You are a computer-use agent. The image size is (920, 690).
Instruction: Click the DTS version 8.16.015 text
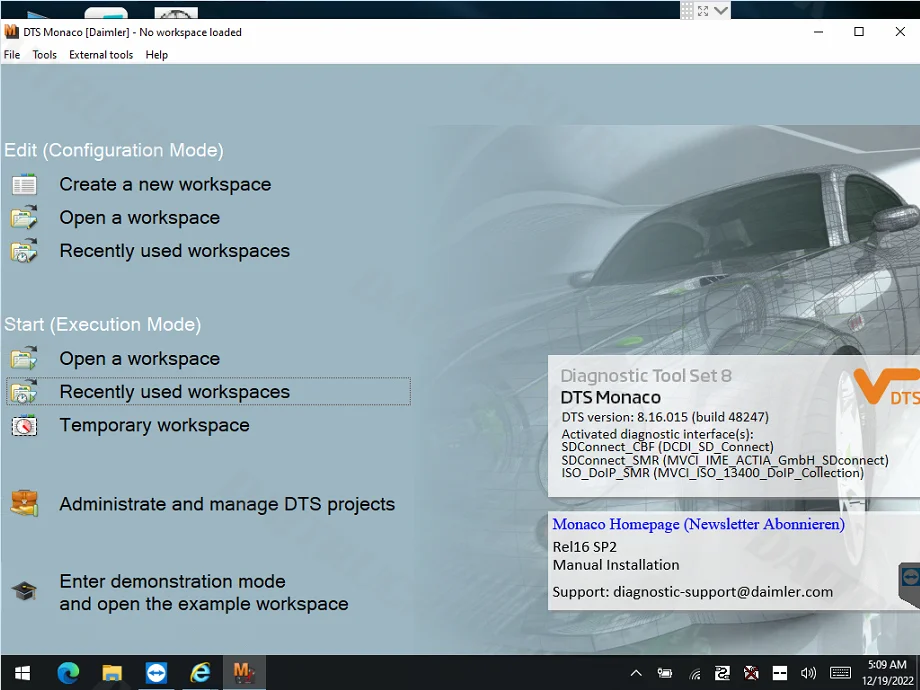click(x=665, y=417)
